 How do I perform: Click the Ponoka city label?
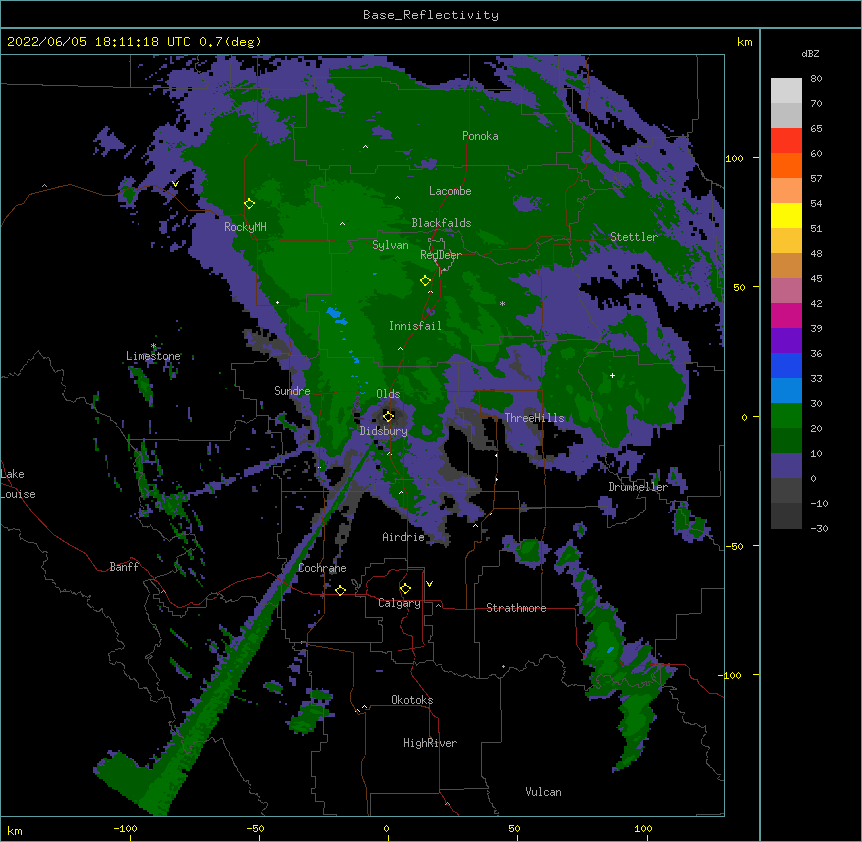(x=480, y=136)
